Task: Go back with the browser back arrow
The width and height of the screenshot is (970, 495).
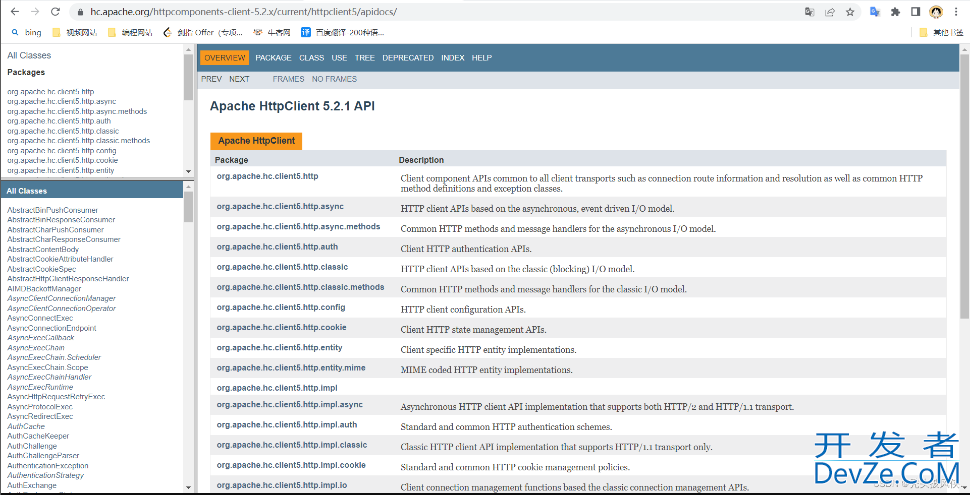Action: [15, 12]
